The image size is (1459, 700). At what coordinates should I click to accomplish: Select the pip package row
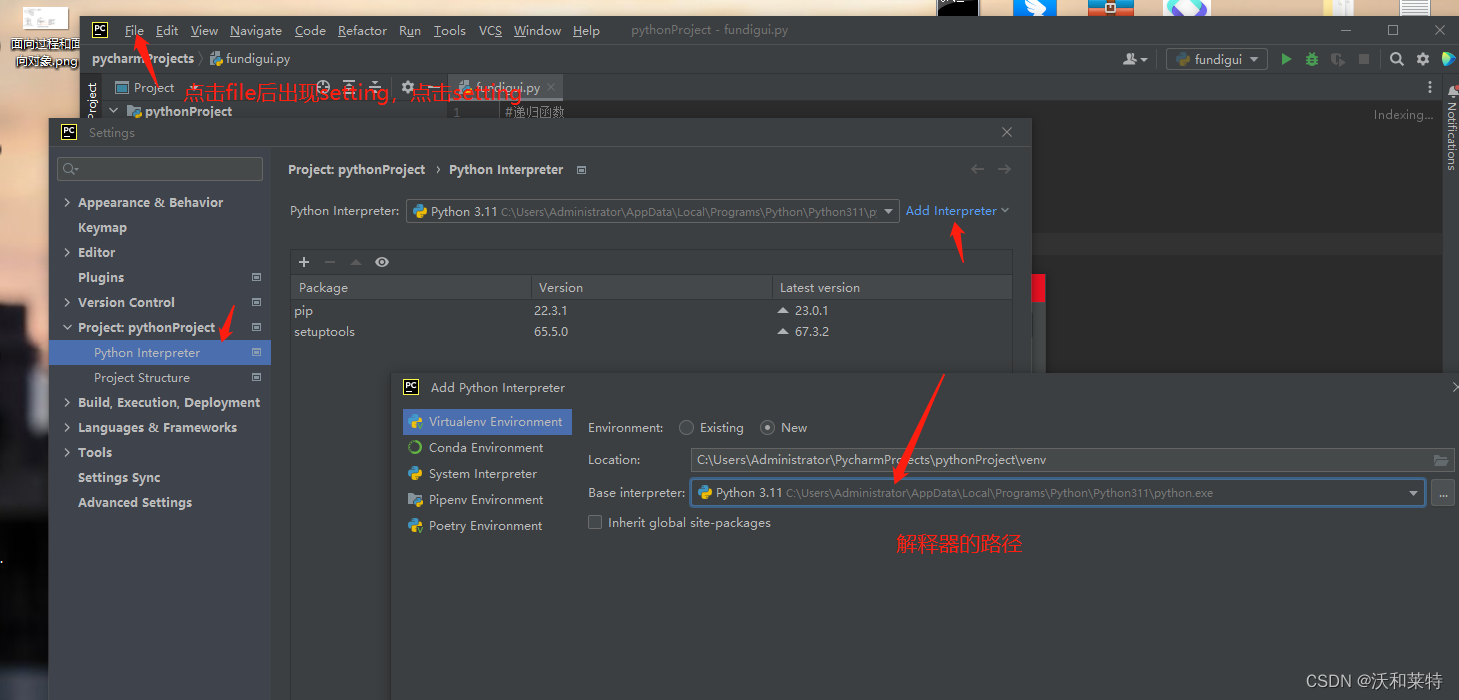(651, 311)
